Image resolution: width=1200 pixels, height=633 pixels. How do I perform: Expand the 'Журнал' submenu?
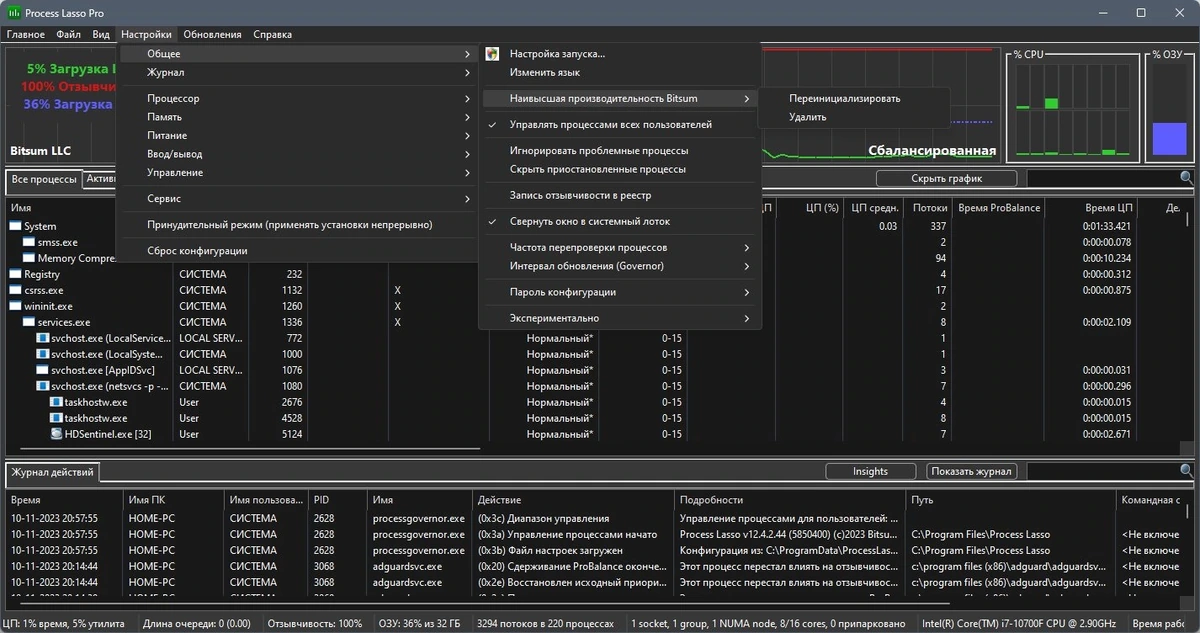tap(297, 73)
